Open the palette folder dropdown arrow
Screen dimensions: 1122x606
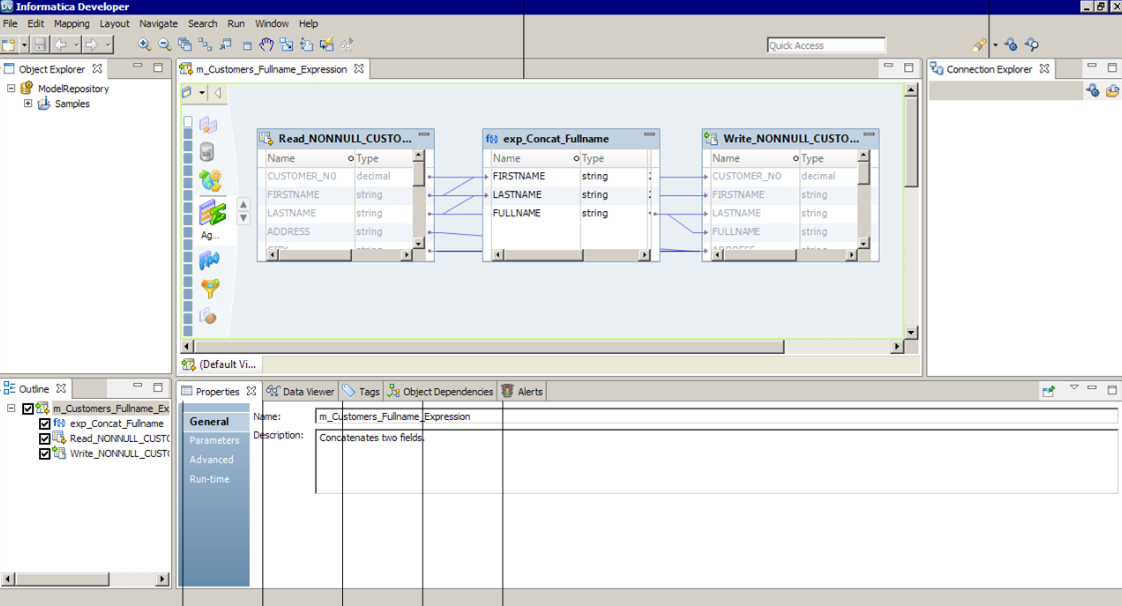click(x=202, y=92)
